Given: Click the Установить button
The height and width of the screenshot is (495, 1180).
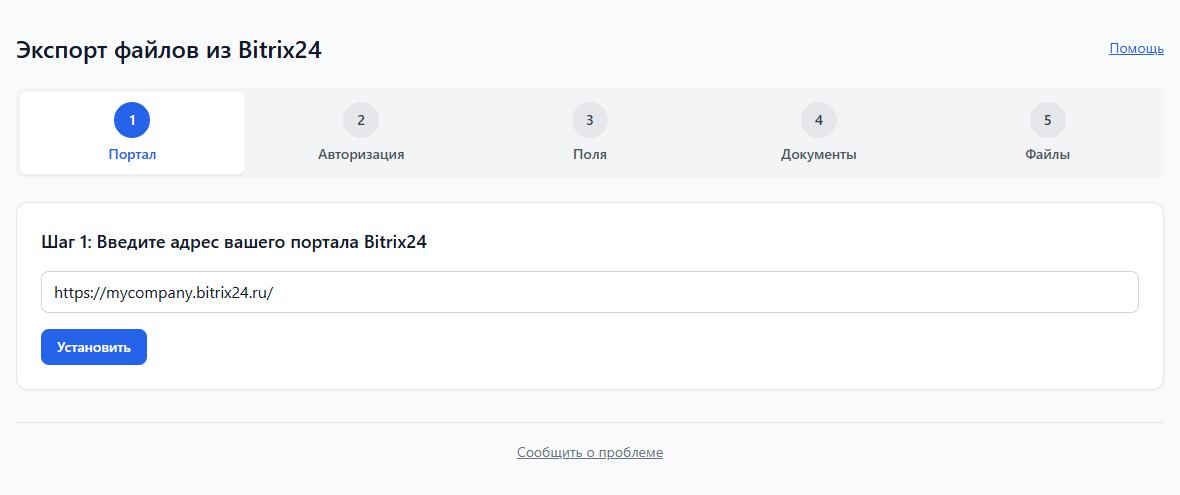Looking at the screenshot, I should click(94, 347).
